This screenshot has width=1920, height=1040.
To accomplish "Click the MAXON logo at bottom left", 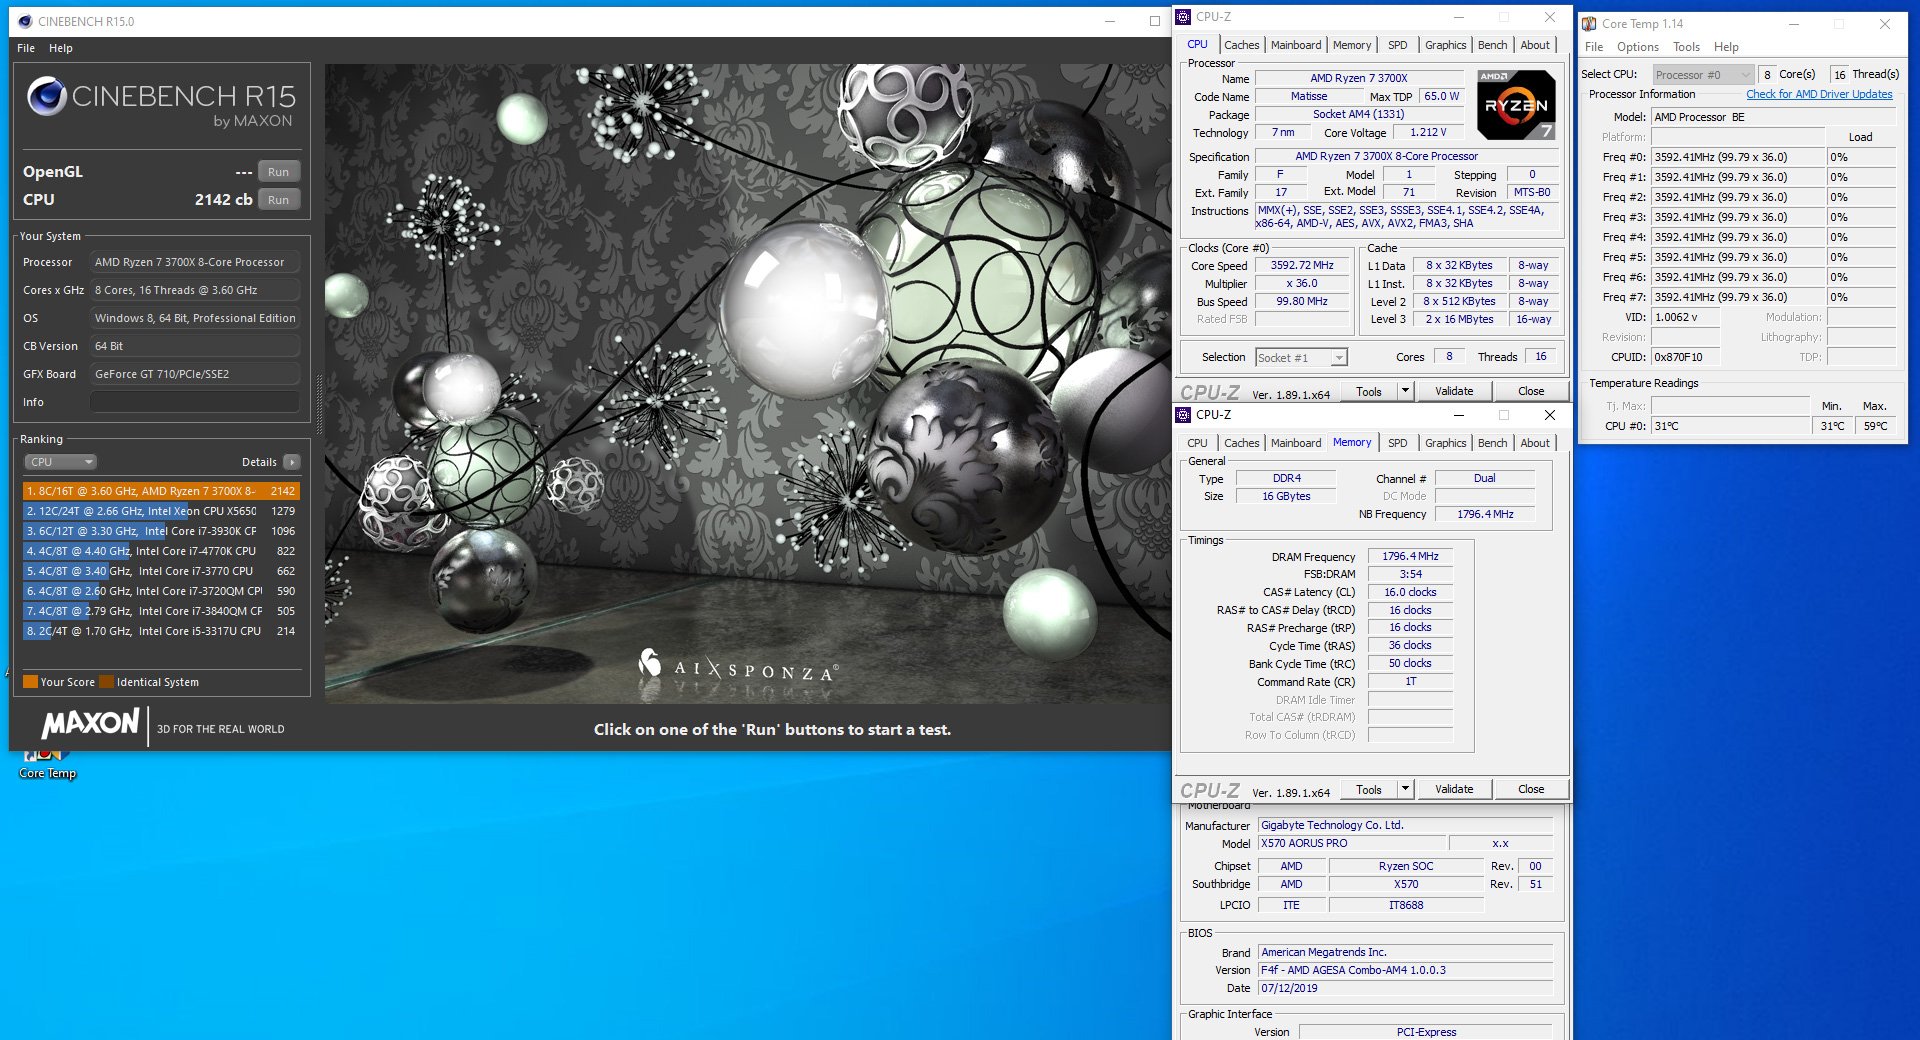I will coord(90,723).
